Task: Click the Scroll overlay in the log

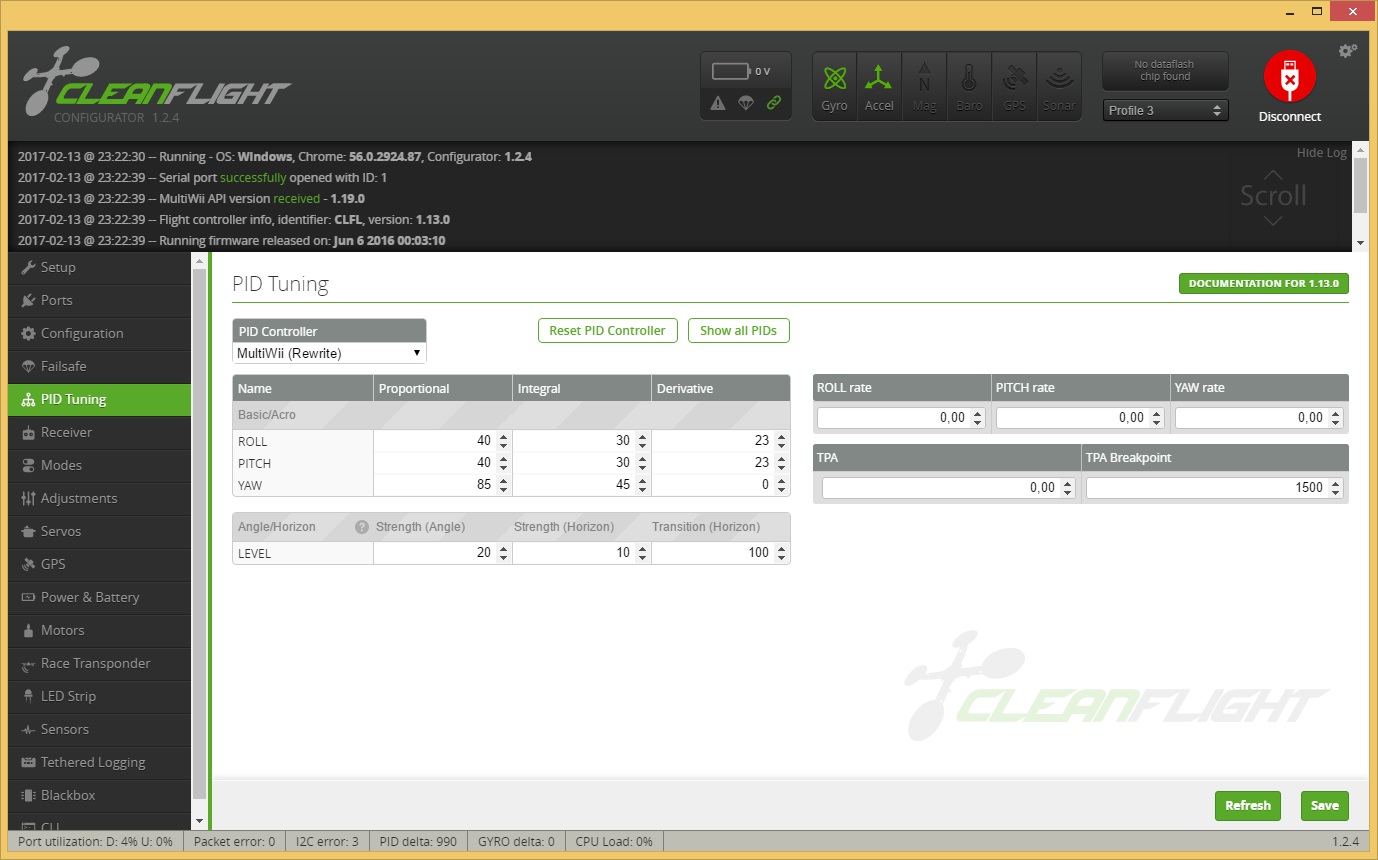Action: tap(1273, 195)
